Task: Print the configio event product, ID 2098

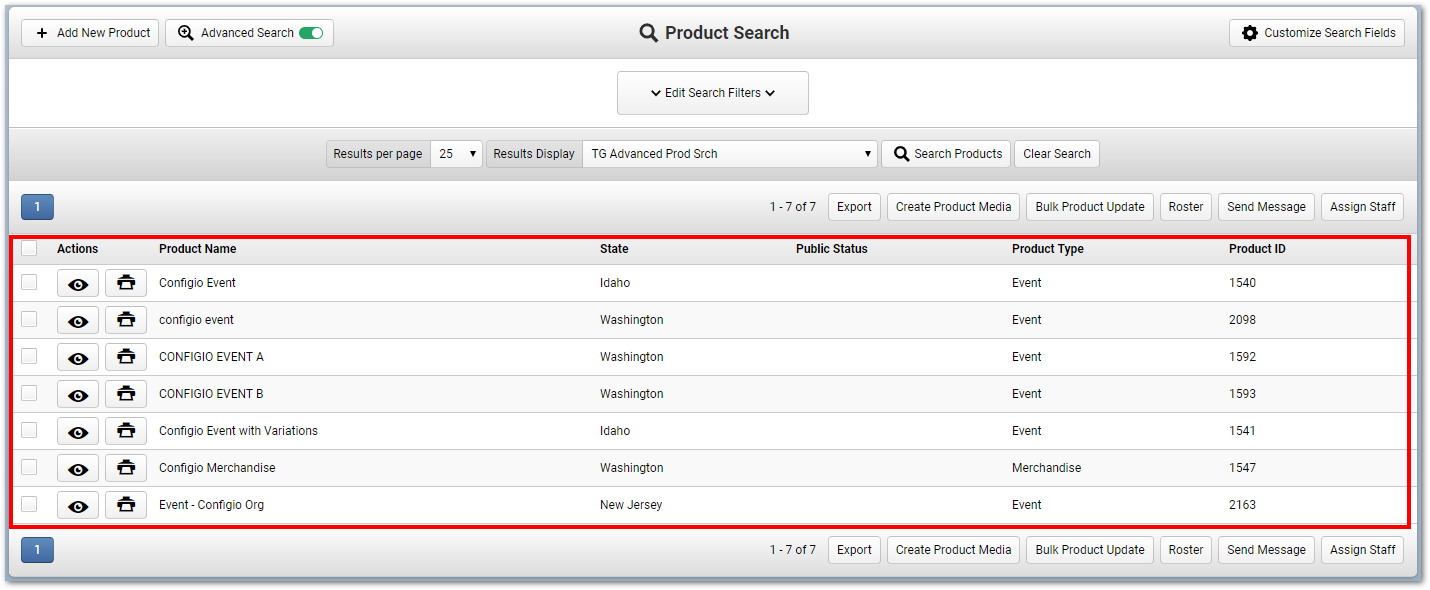Action: (x=126, y=321)
